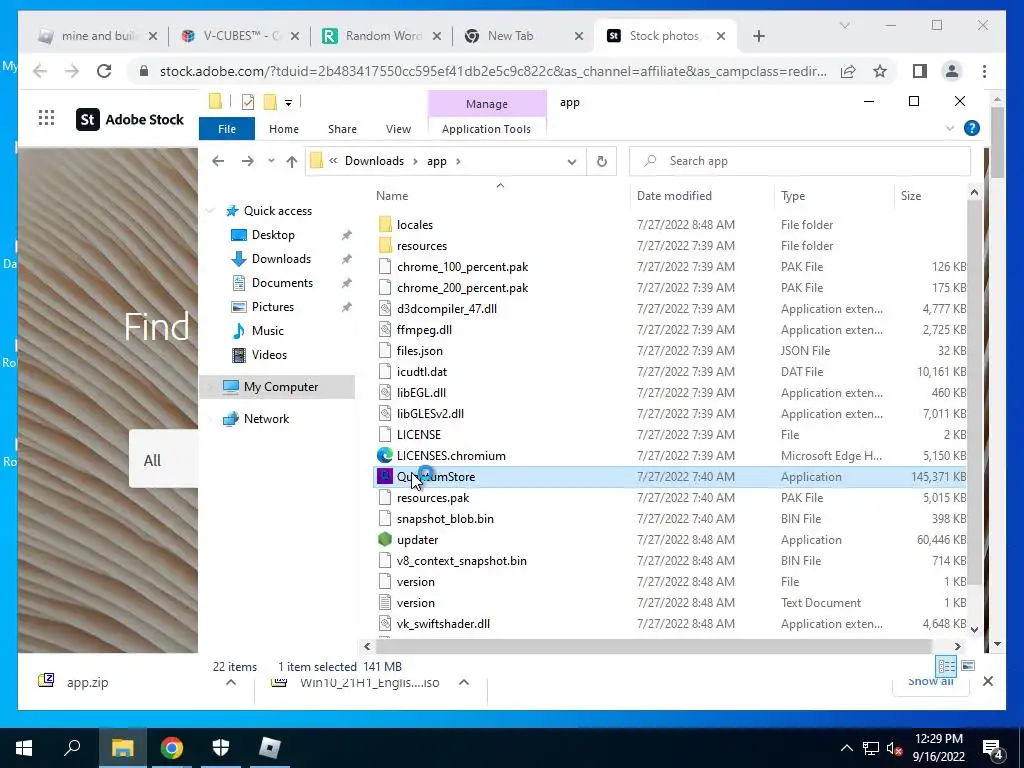Bookmark this page with the star icon

[880, 71]
